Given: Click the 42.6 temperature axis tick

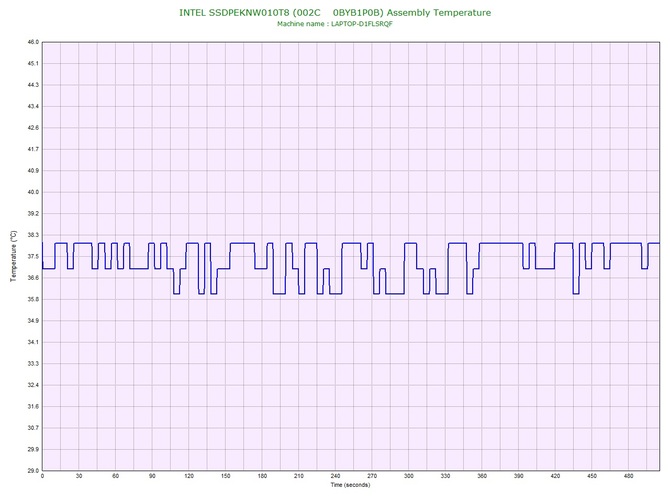Looking at the screenshot, I should pos(33,128).
